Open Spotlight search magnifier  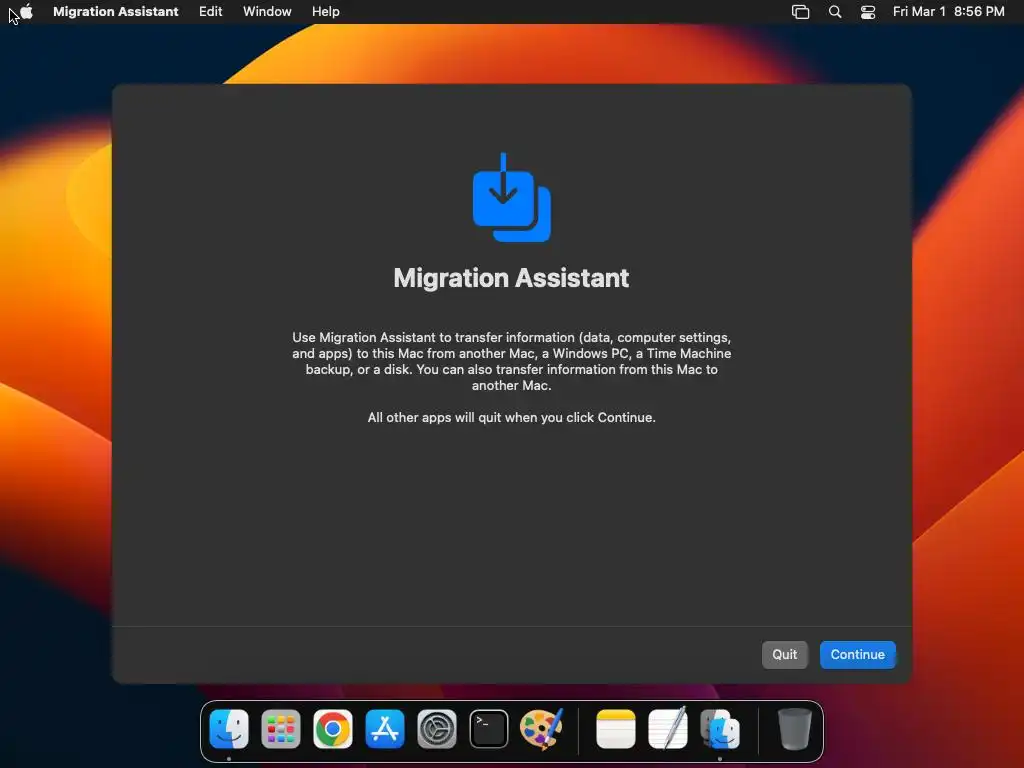835,12
